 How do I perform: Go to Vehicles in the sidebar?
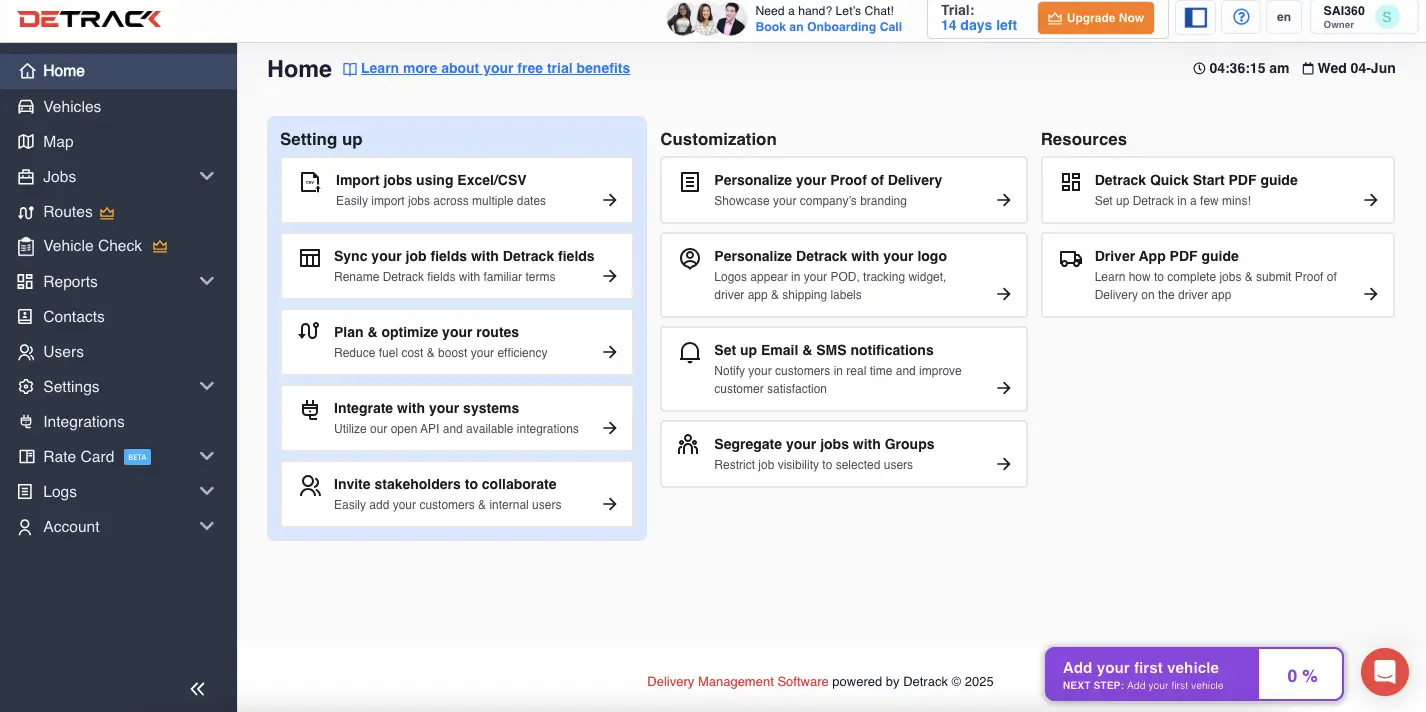[x=118, y=107]
